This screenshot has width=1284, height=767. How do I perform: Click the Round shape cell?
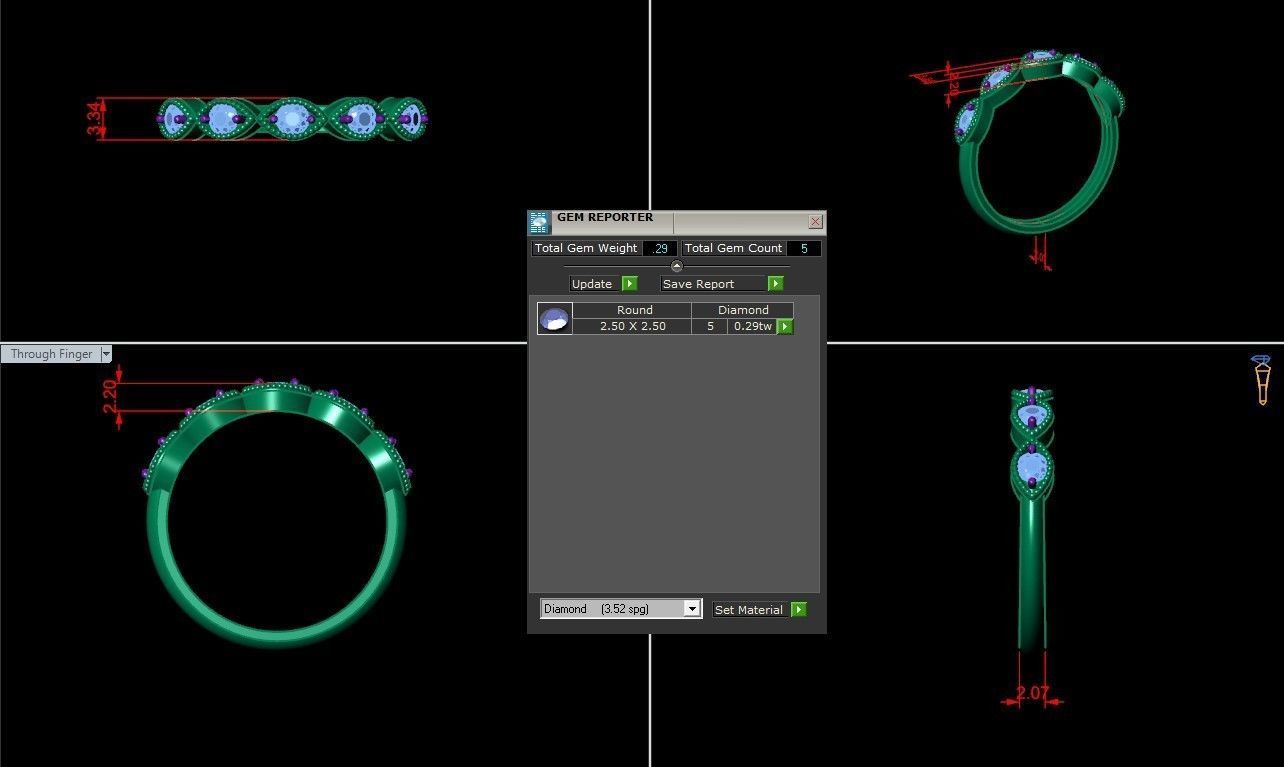click(634, 310)
